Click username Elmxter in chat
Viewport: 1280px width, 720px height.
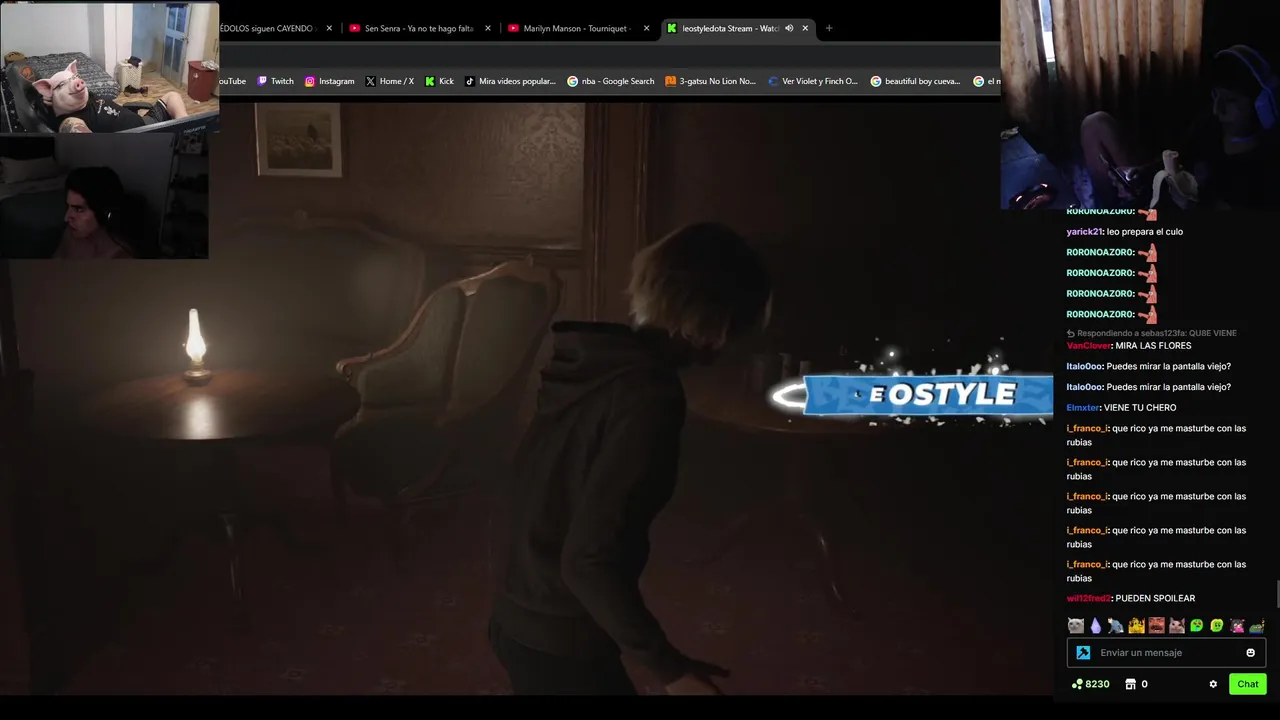pos(1083,408)
